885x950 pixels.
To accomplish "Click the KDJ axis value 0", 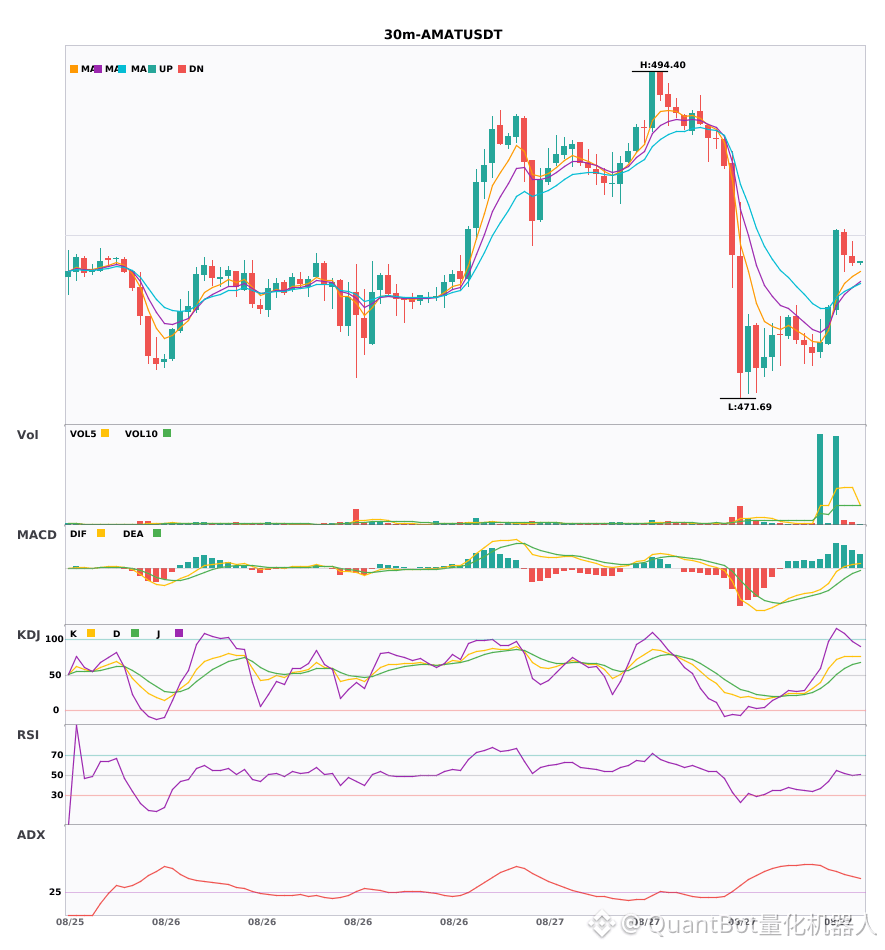I will (x=56, y=710).
